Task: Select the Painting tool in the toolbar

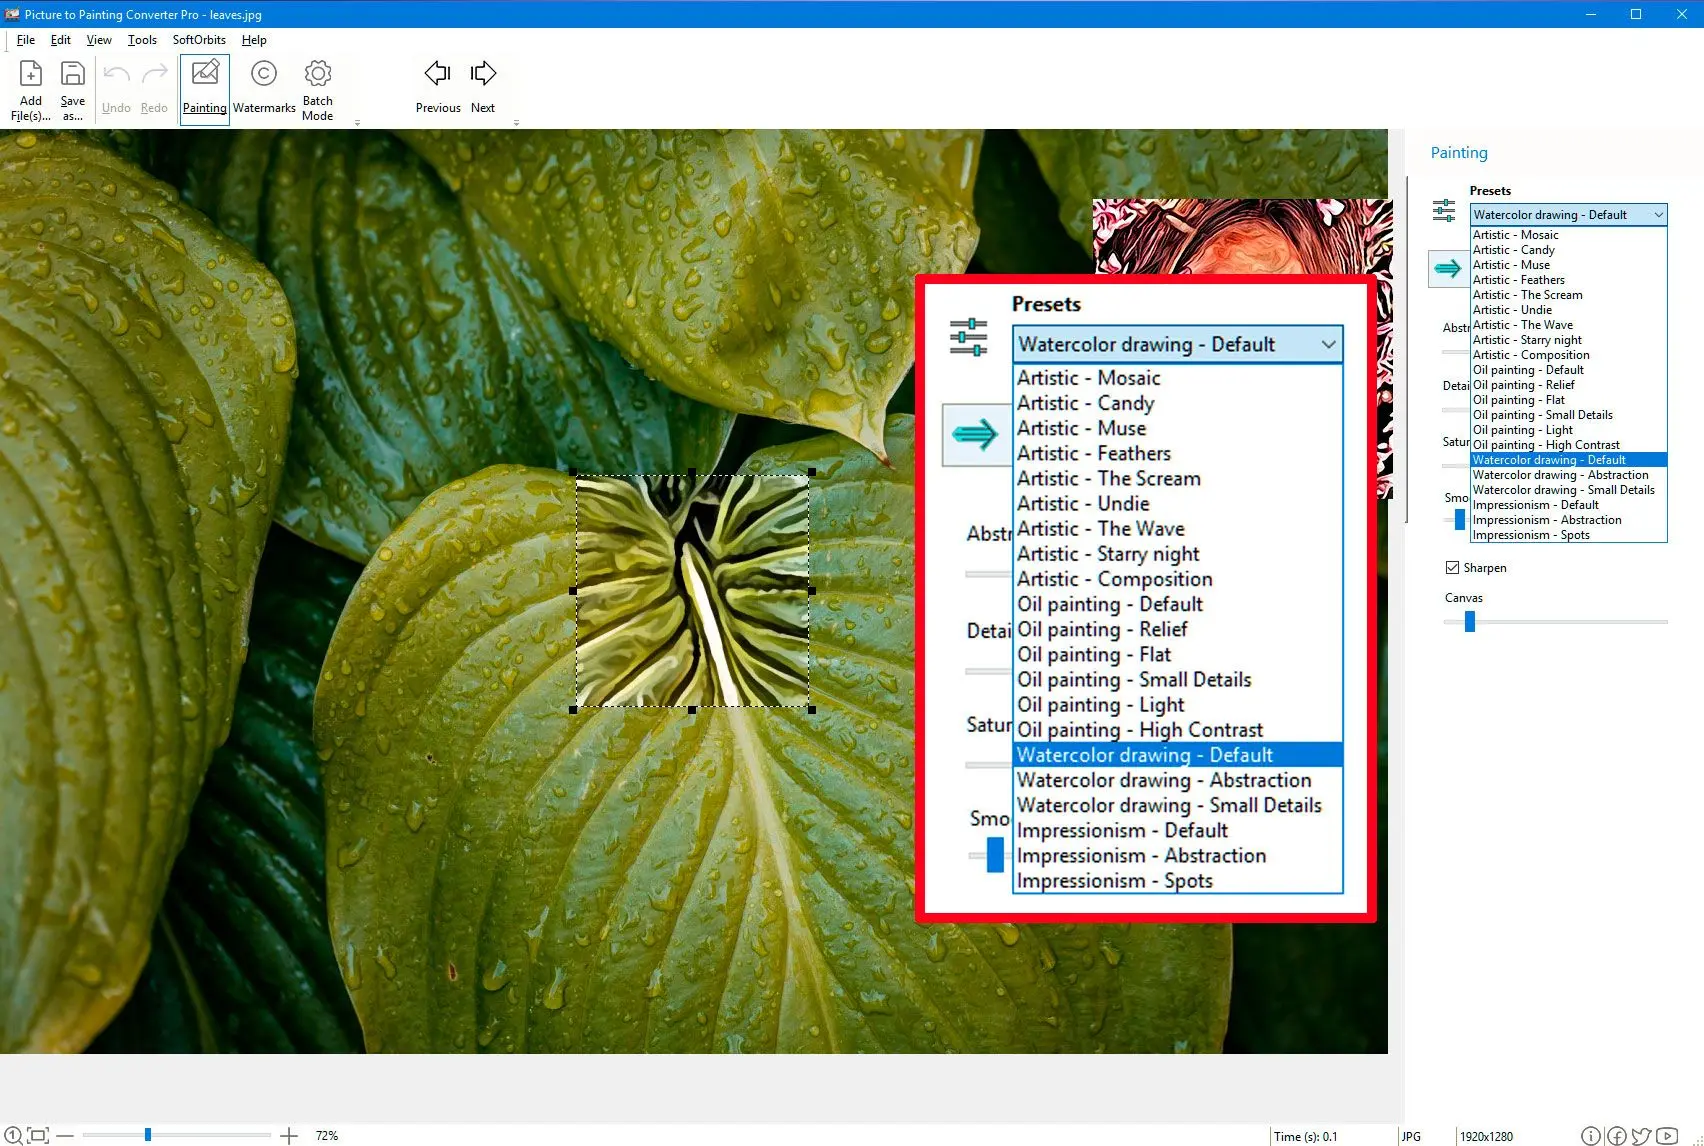Action: pyautogui.click(x=205, y=88)
